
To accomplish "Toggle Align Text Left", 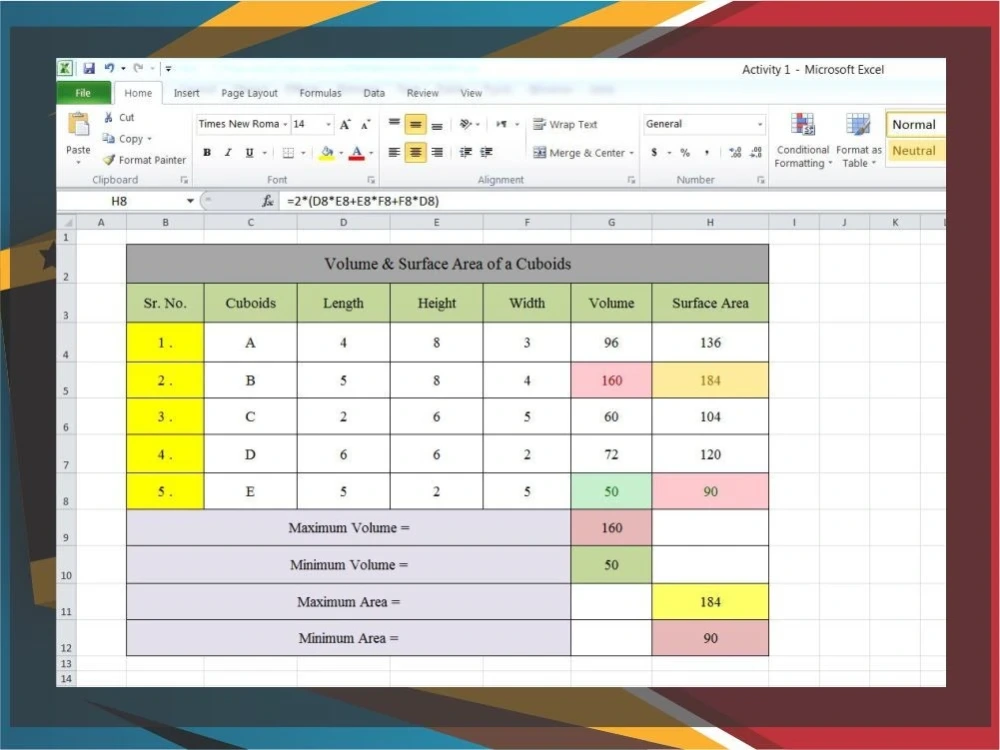I will point(395,152).
